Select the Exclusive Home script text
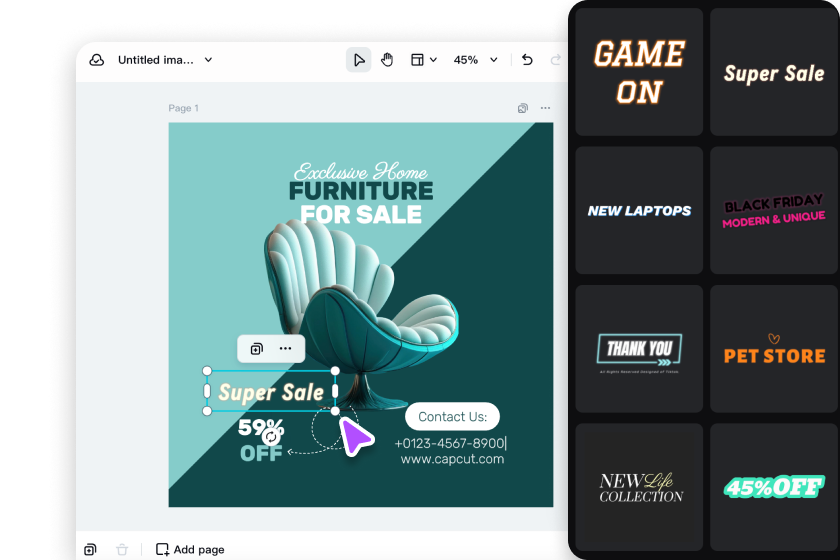This screenshot has height=560, width=840. [361, 171]
